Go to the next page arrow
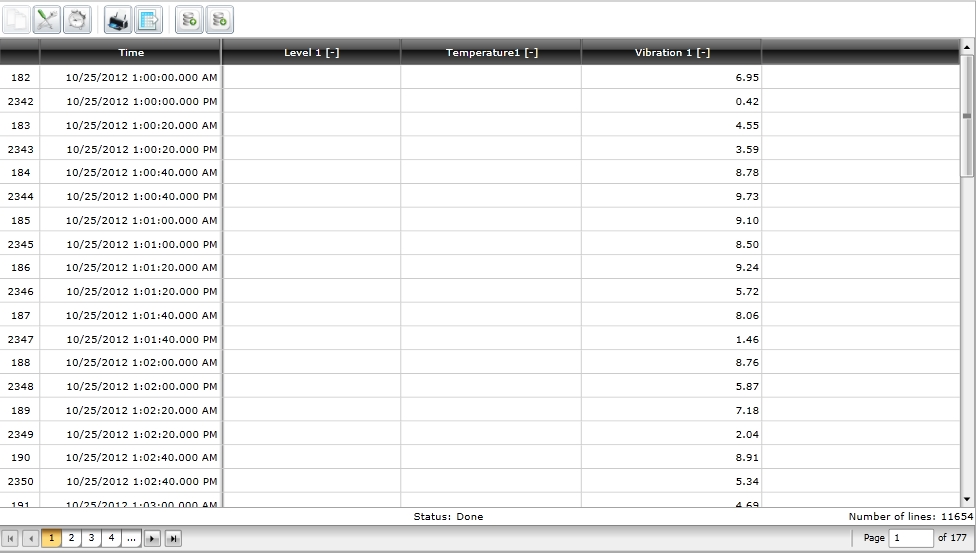Screen dimensions: 976x553 152,539
